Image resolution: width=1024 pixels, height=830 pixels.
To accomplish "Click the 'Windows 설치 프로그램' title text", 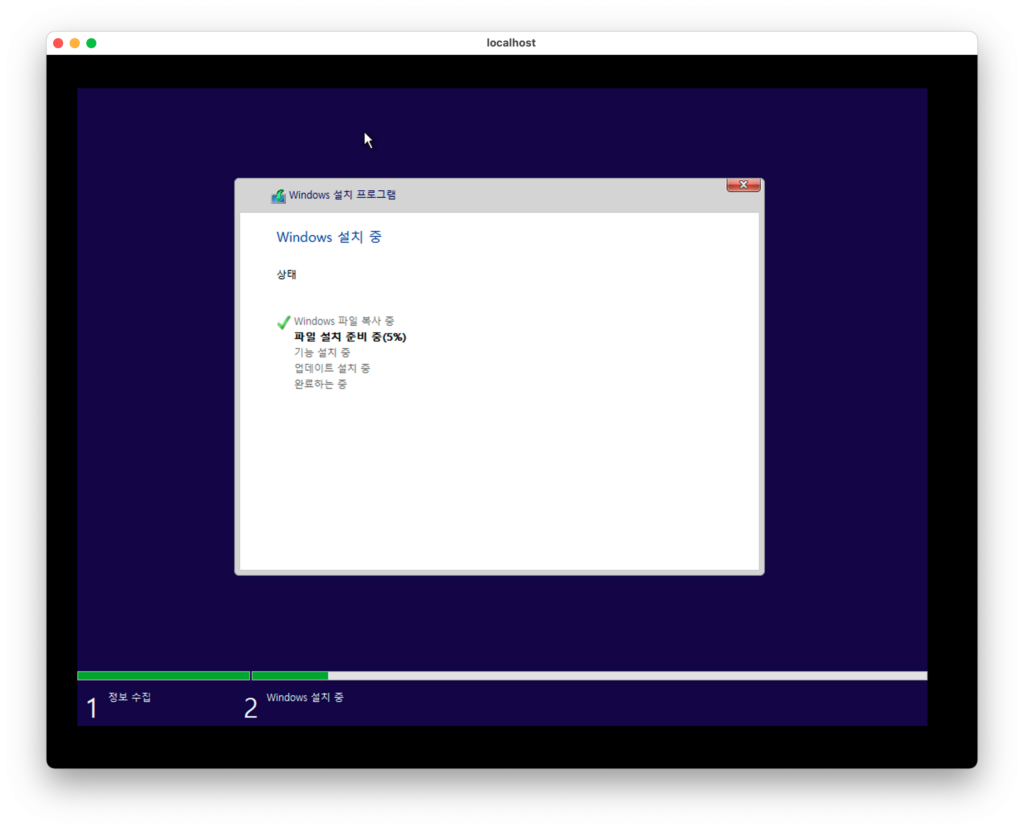I will click(x=342, y=195).
